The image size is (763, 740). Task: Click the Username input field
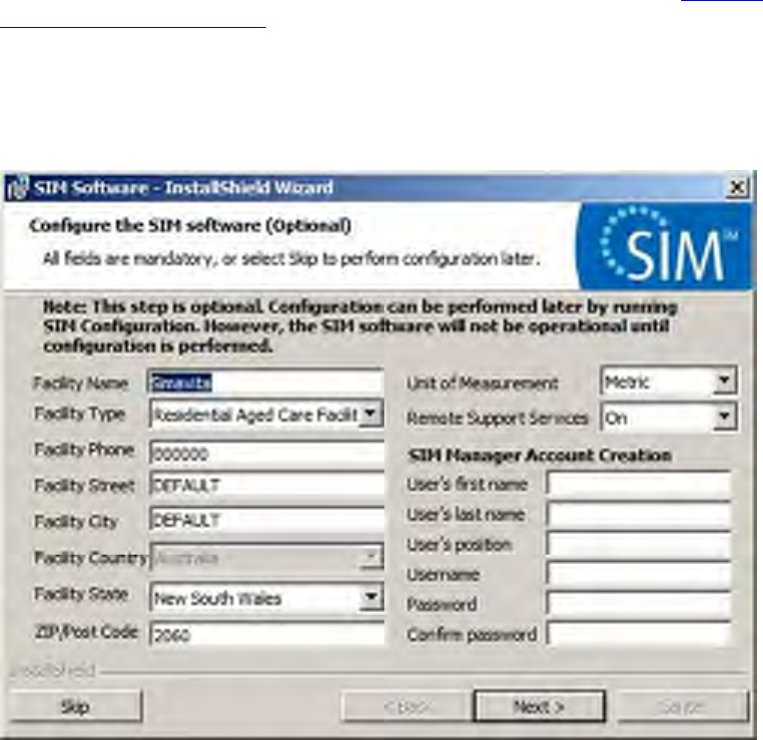pyautogui.click(x=639, y=574)
